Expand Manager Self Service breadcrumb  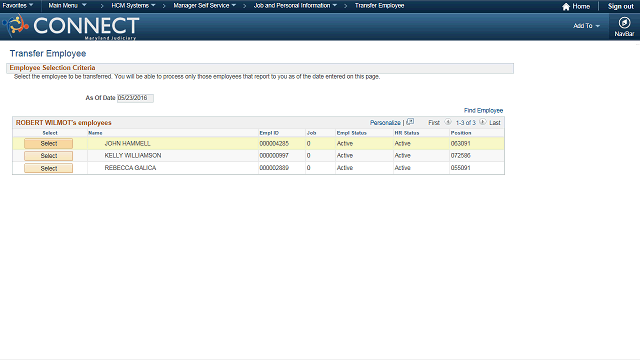coord(204,6)
